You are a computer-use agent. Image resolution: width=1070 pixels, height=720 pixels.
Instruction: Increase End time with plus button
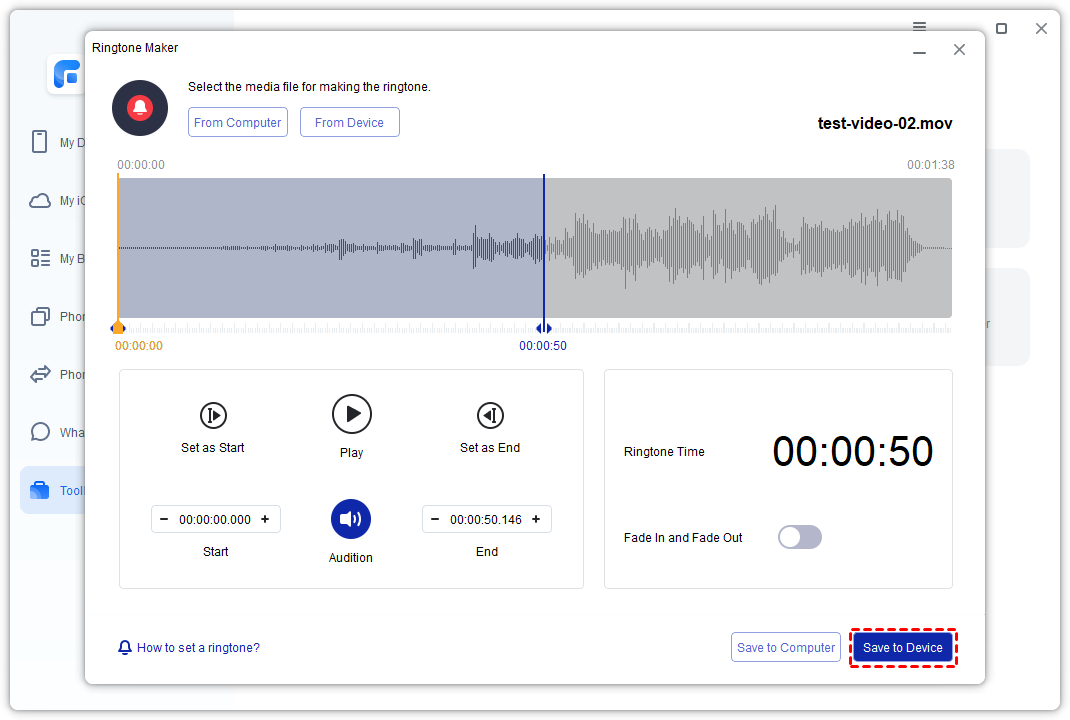click(536, 519)
